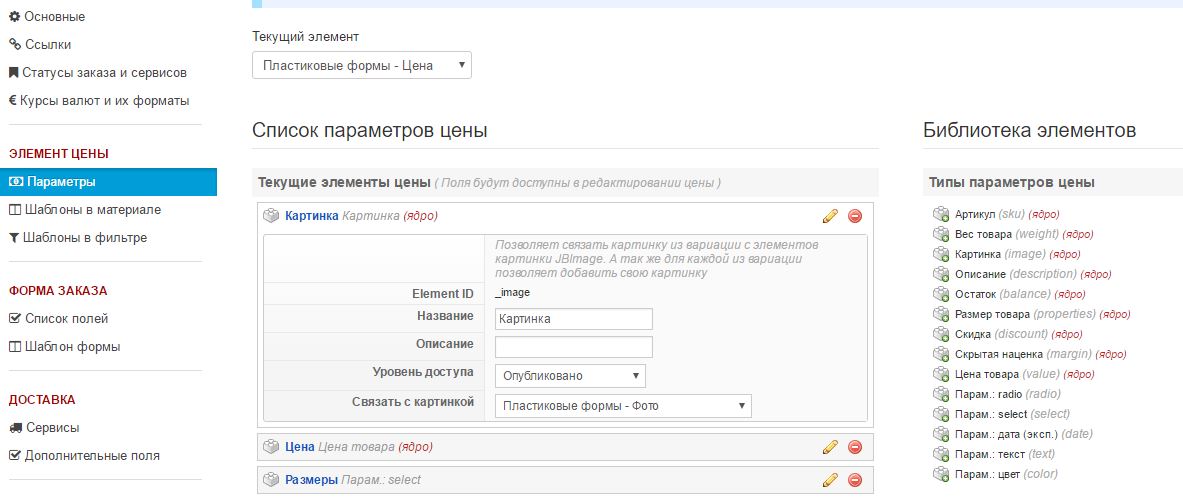Open Курсы валют и их форматы
Image resolution: width=1183 pixels, height=504 pixels.
coord(104,101)
